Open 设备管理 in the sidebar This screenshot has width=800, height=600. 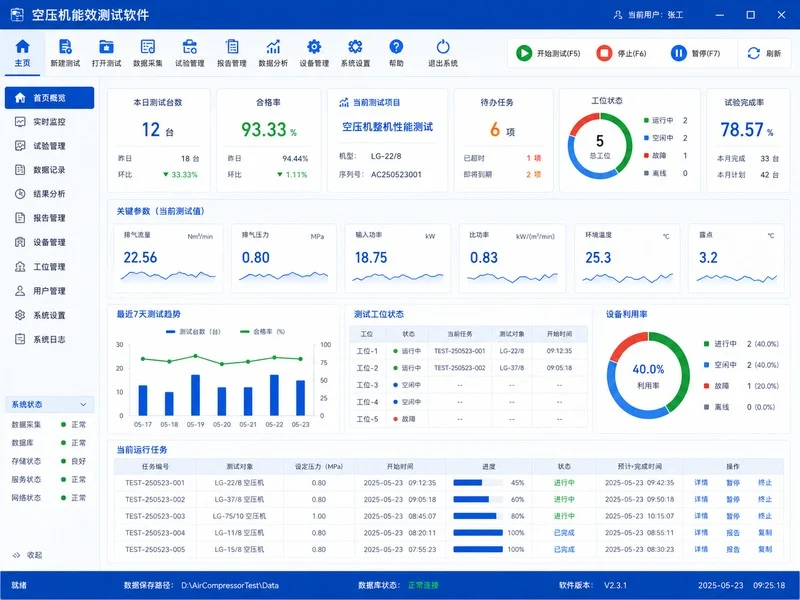49,242
